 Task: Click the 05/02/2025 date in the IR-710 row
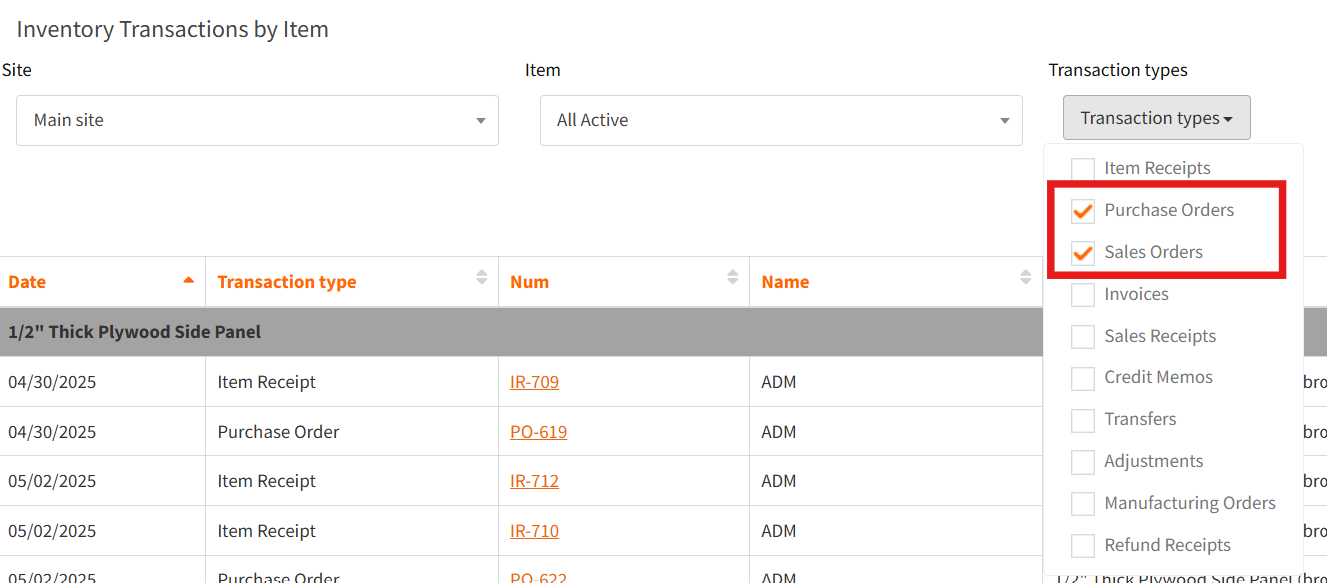tap(52, 531)
